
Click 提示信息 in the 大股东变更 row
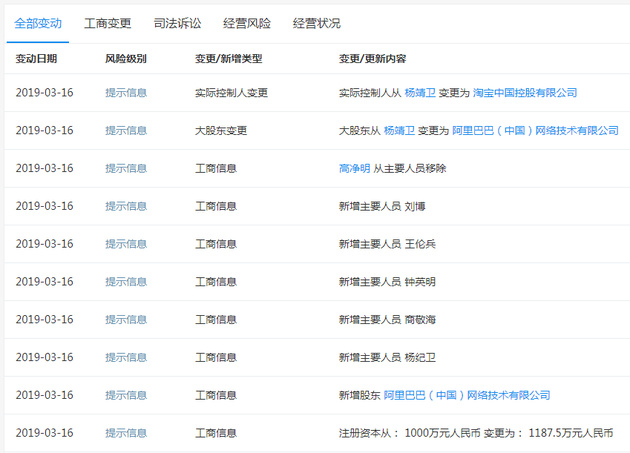pyautogui.click(x=126, y=130)
